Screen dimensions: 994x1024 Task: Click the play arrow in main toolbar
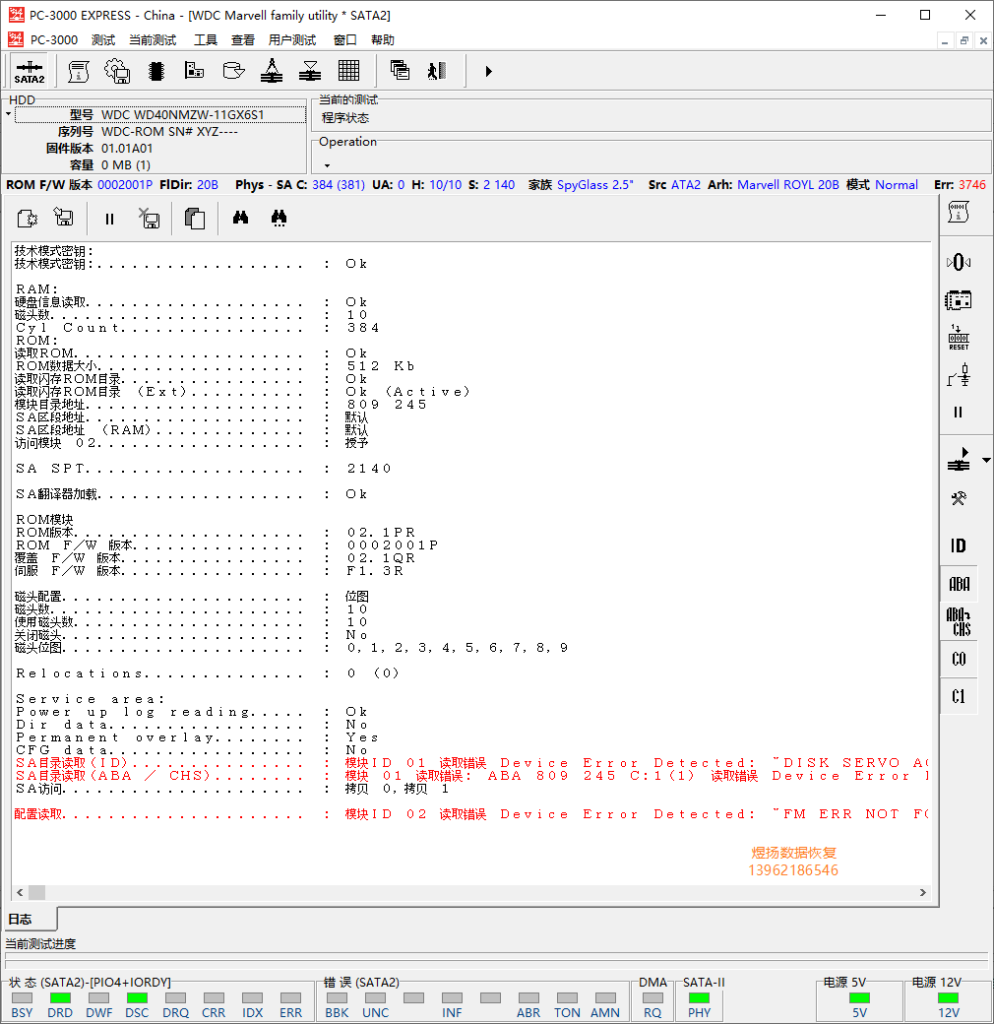[x=489, y=71]
